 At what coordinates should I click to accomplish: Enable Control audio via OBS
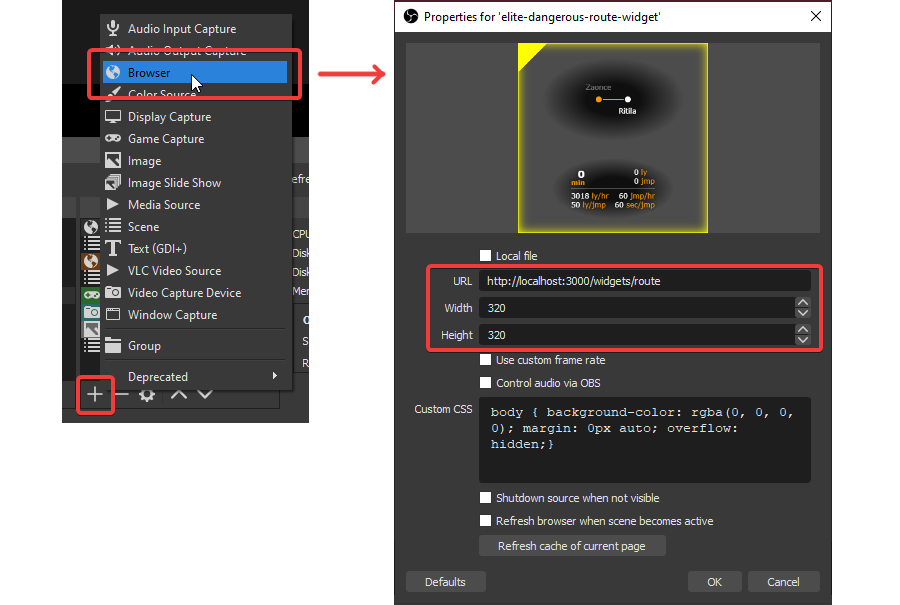[x=486, y=383]
